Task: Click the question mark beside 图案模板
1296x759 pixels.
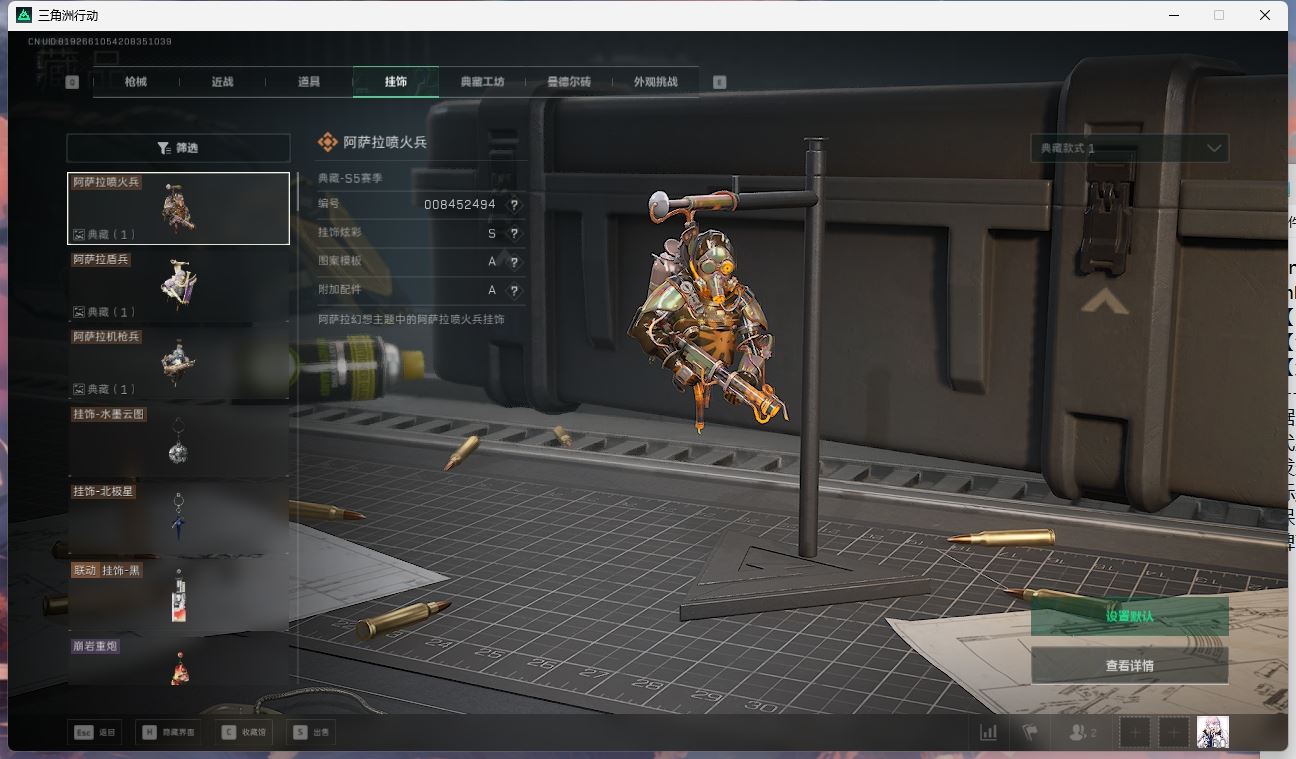Action: (514, 262)
